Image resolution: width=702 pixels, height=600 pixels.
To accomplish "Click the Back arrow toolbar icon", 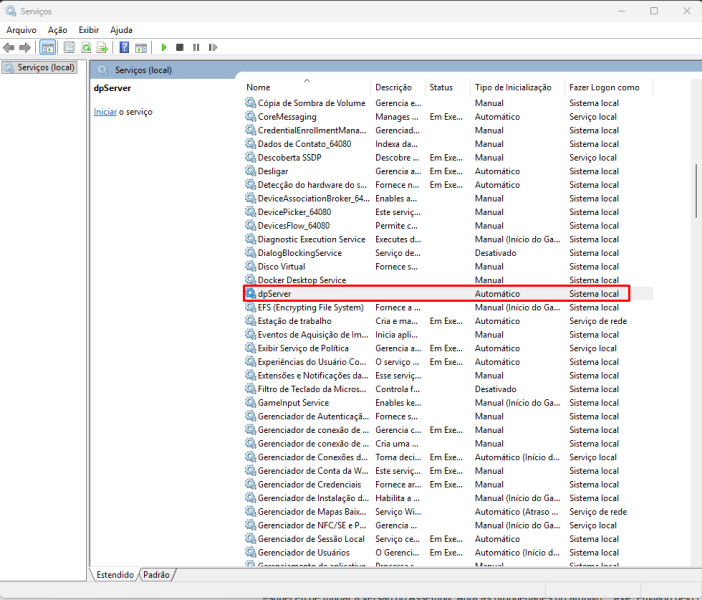I will point(9,47).
